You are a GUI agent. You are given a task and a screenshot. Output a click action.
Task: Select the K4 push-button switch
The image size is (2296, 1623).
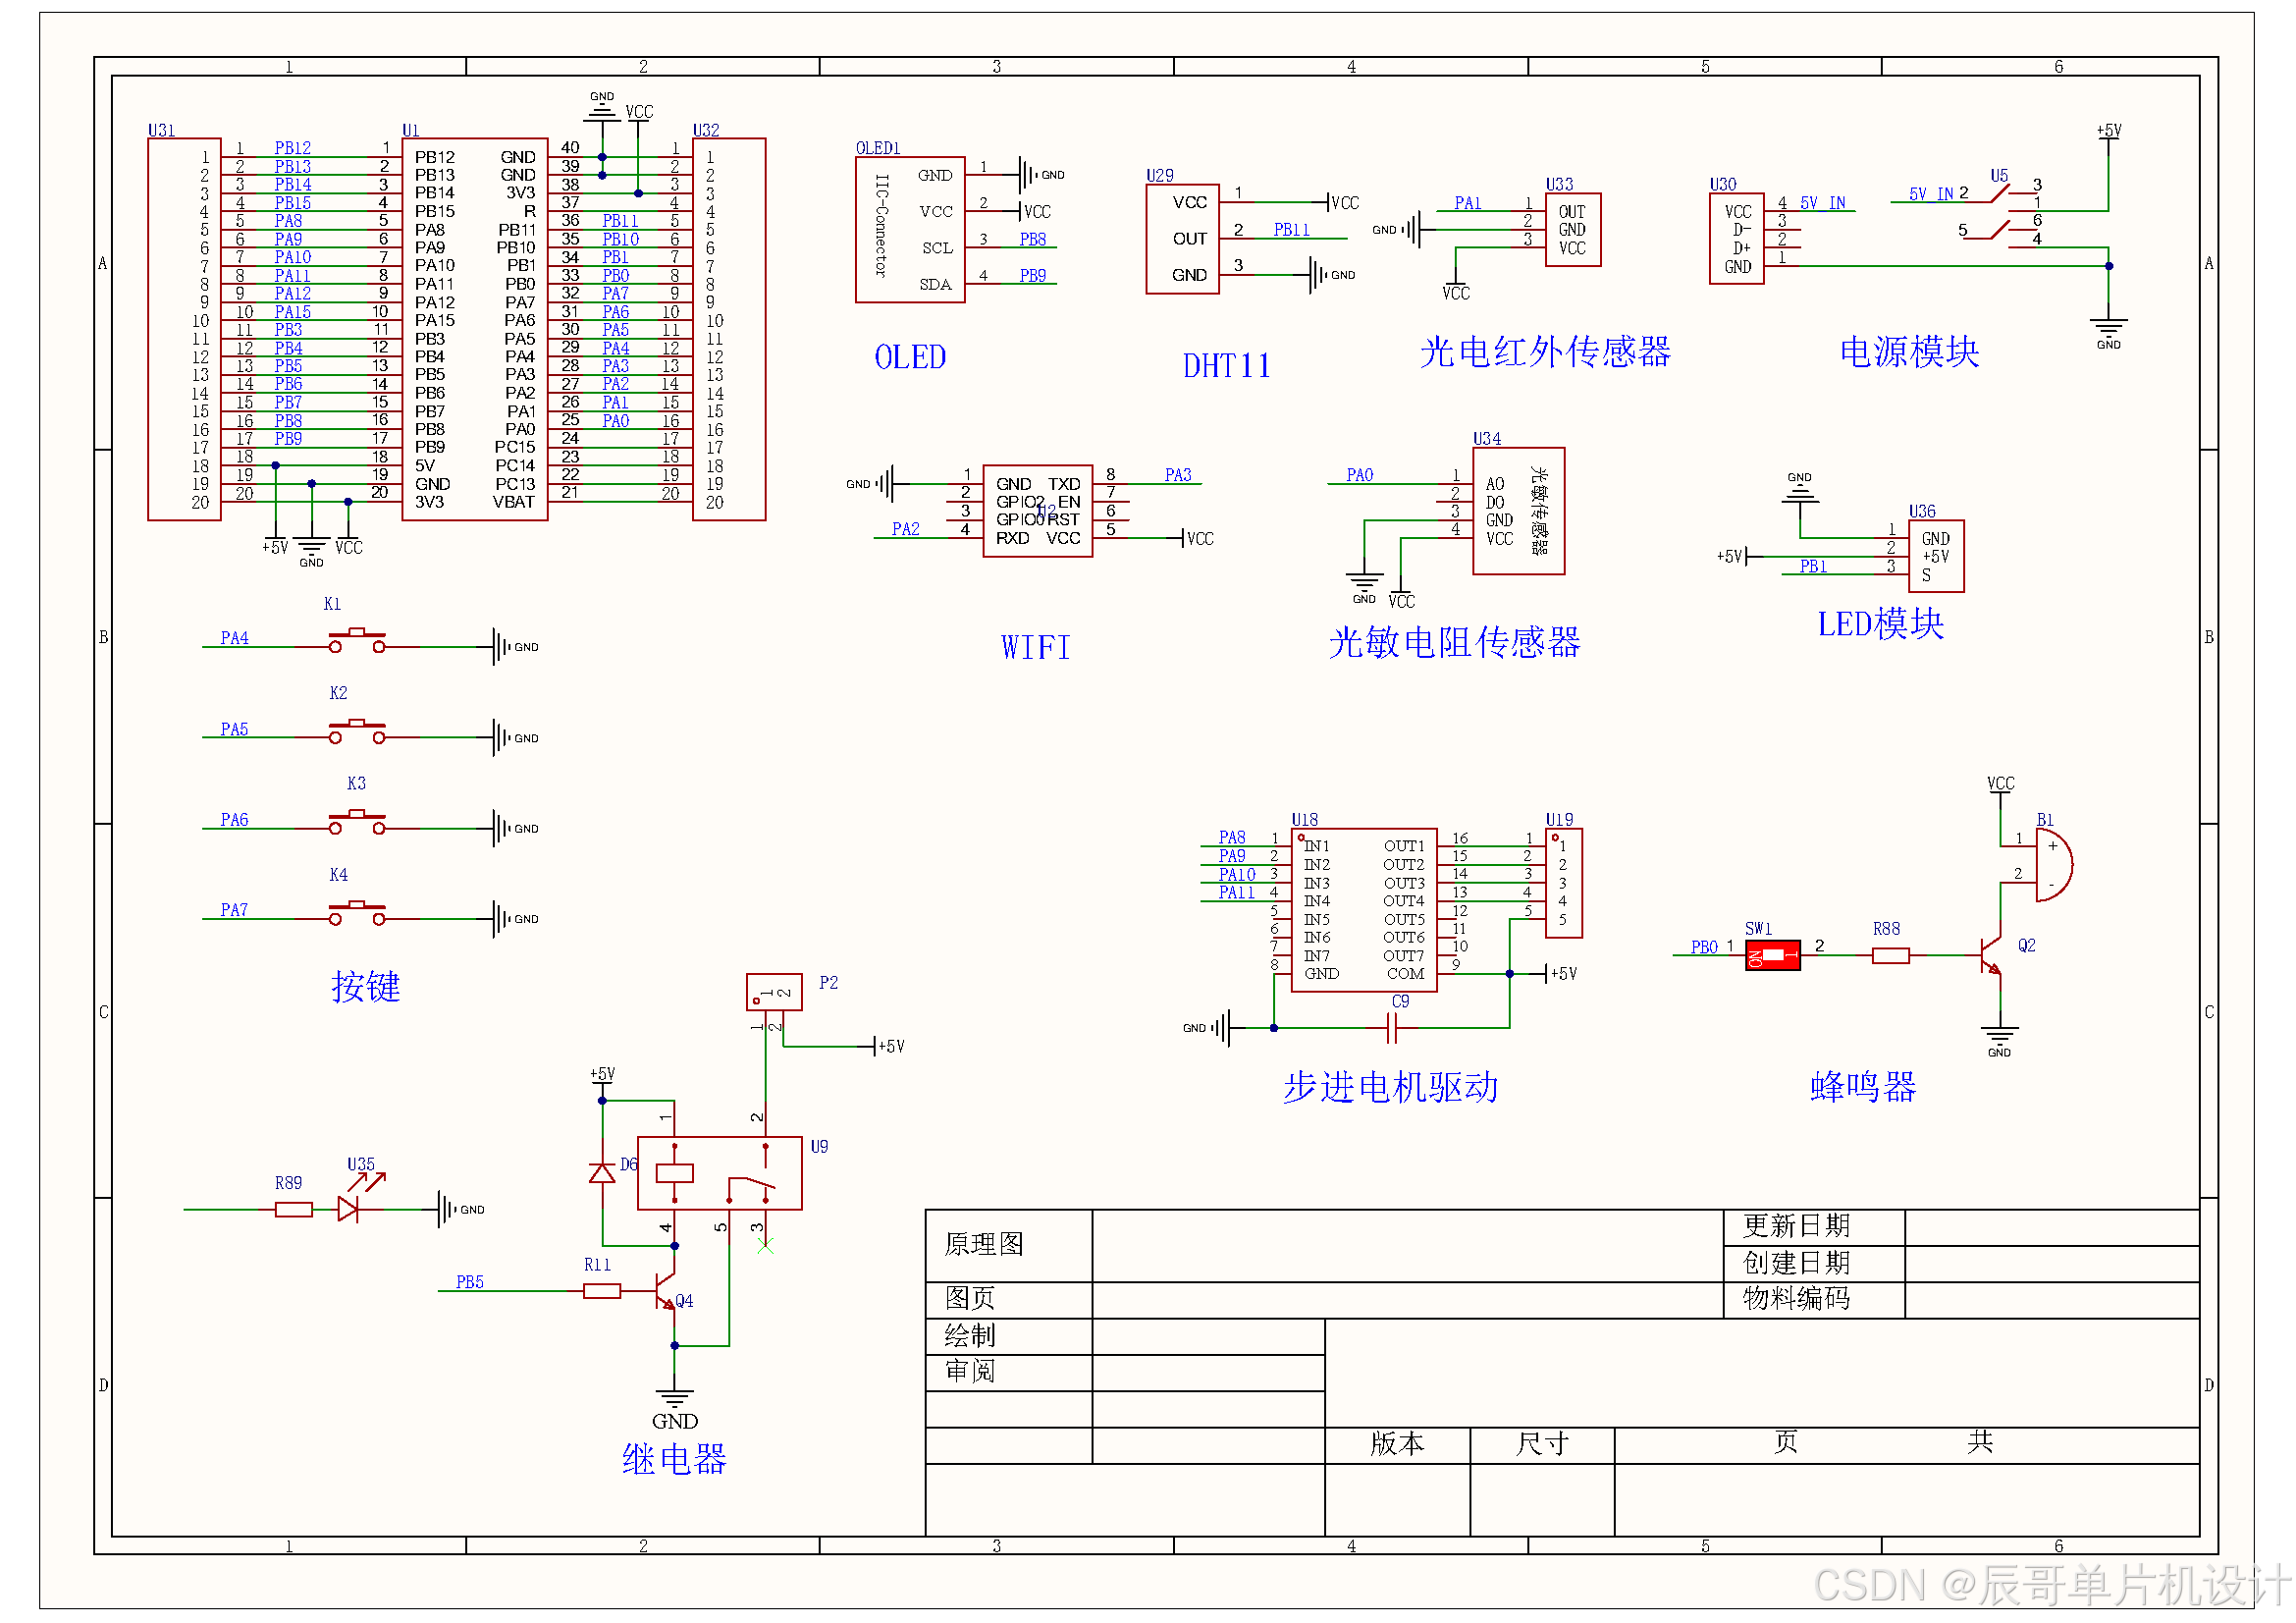click(x=357, y=913)
